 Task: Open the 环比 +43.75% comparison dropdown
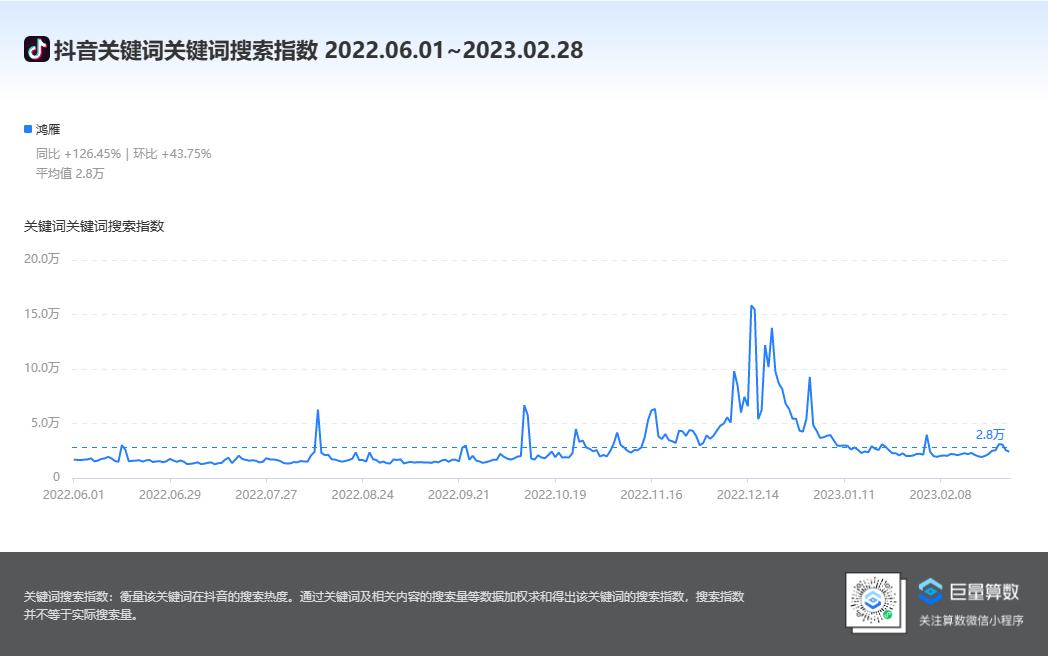coord(174,153)
